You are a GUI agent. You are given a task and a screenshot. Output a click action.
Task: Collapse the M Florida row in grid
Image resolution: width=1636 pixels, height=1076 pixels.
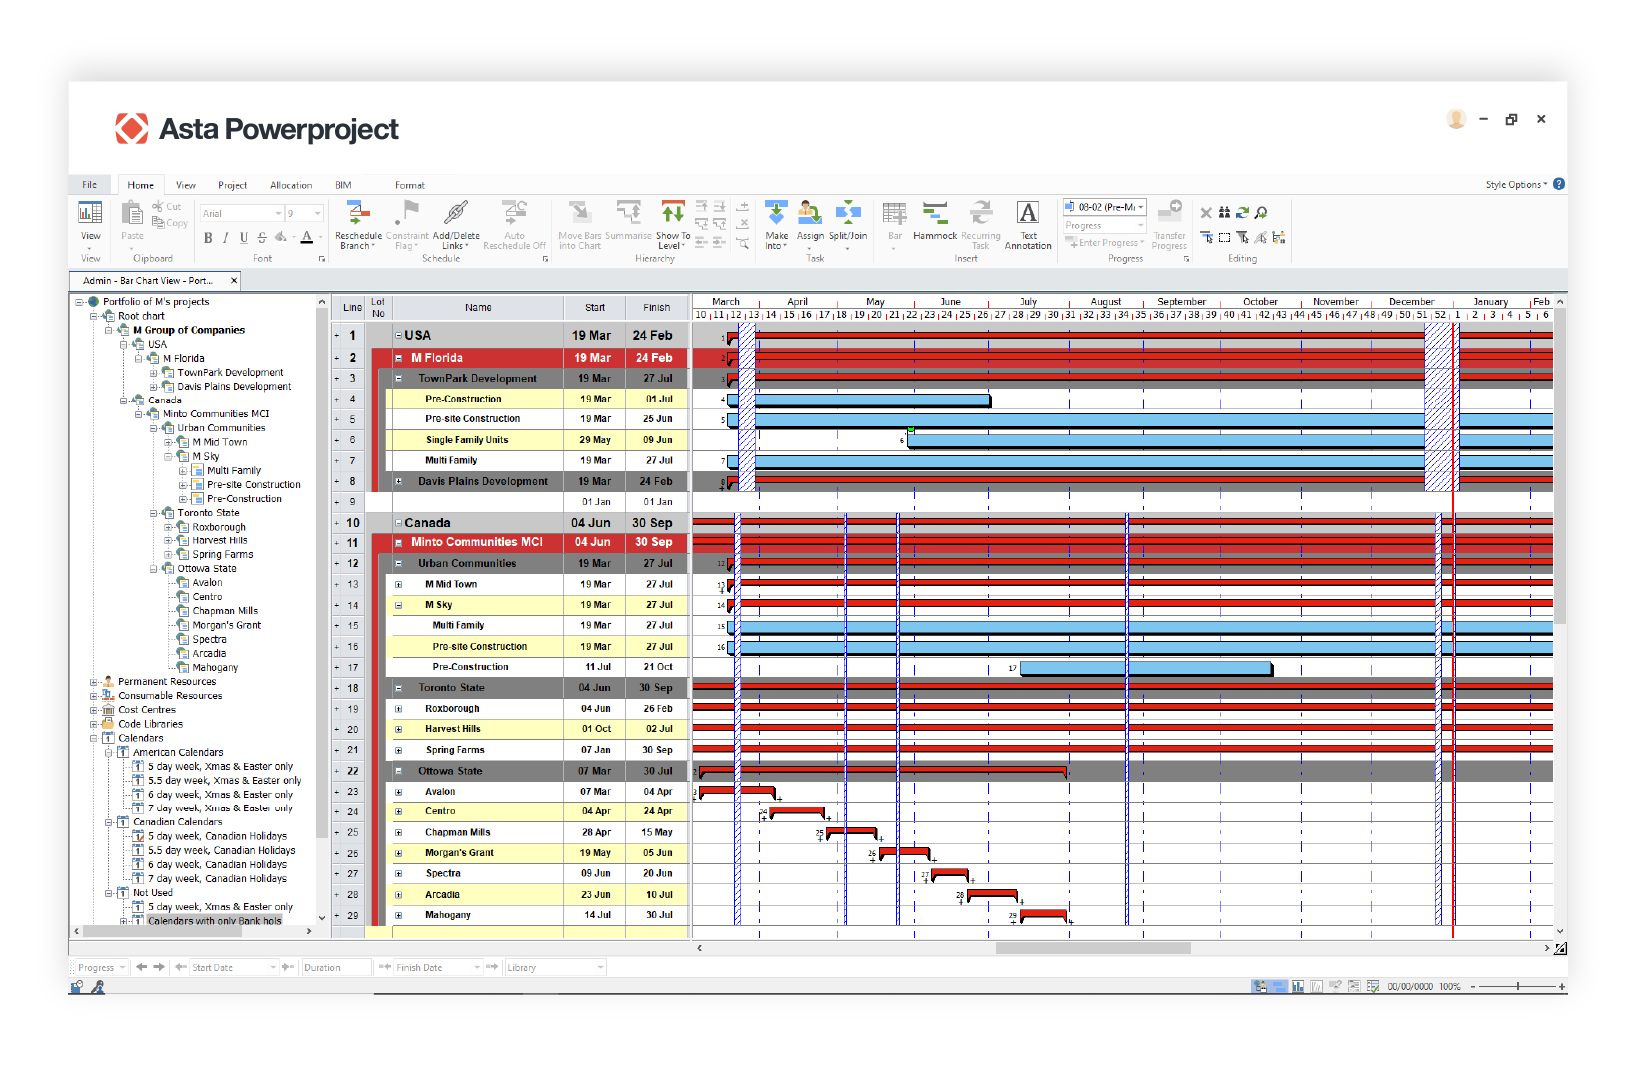click(398, 358)
